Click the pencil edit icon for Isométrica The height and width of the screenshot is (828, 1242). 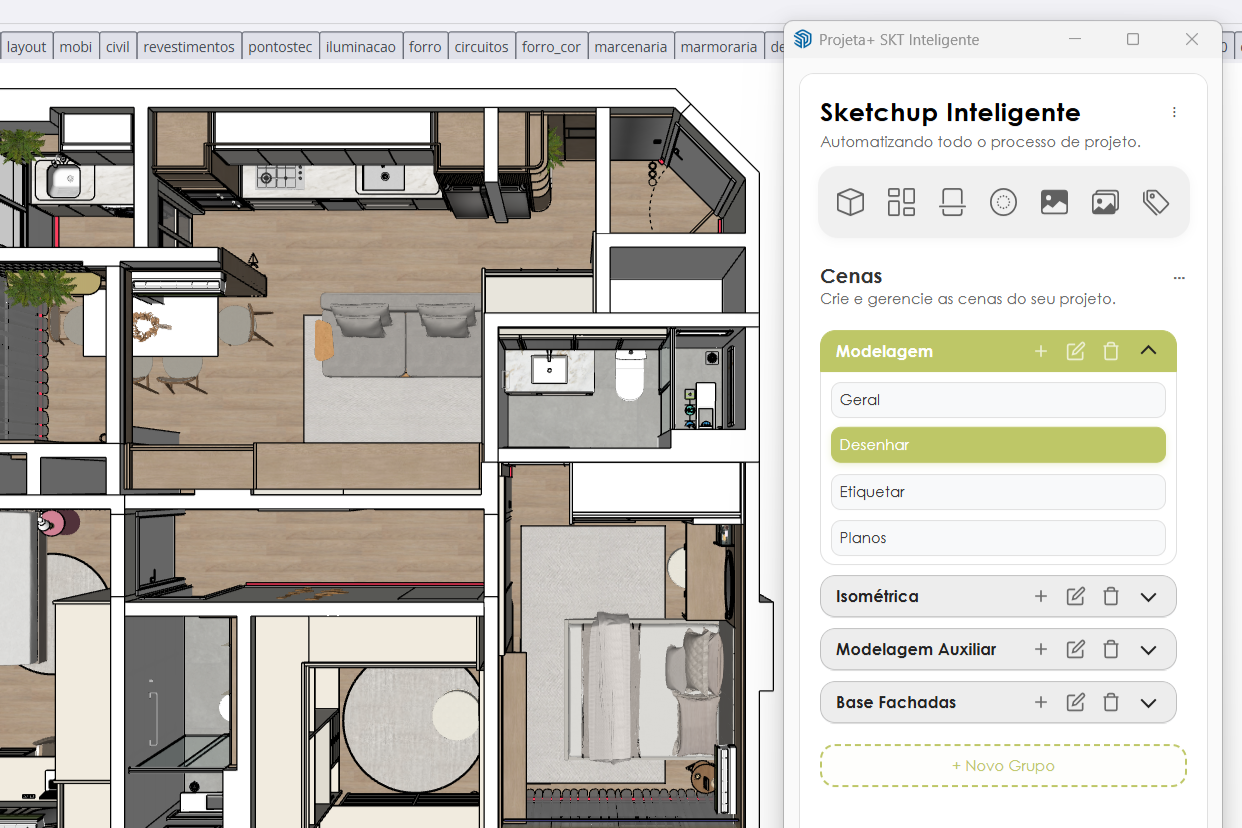(x=1075, y=596)
